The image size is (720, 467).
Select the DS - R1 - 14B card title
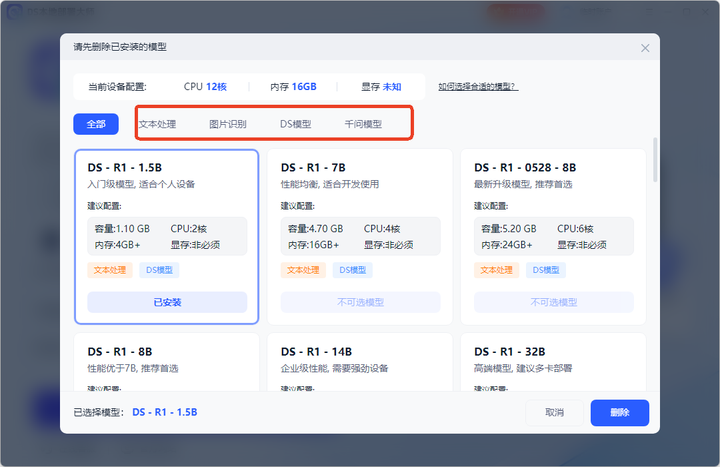[316, 352]
